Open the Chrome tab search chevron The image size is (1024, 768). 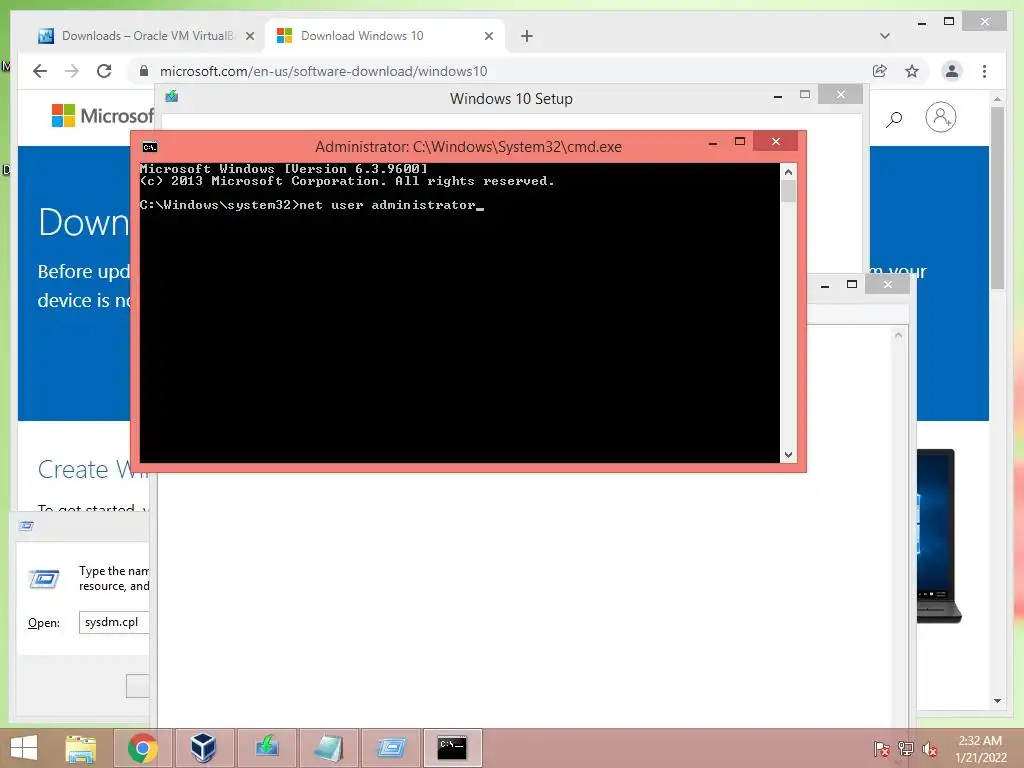point(885,36)
